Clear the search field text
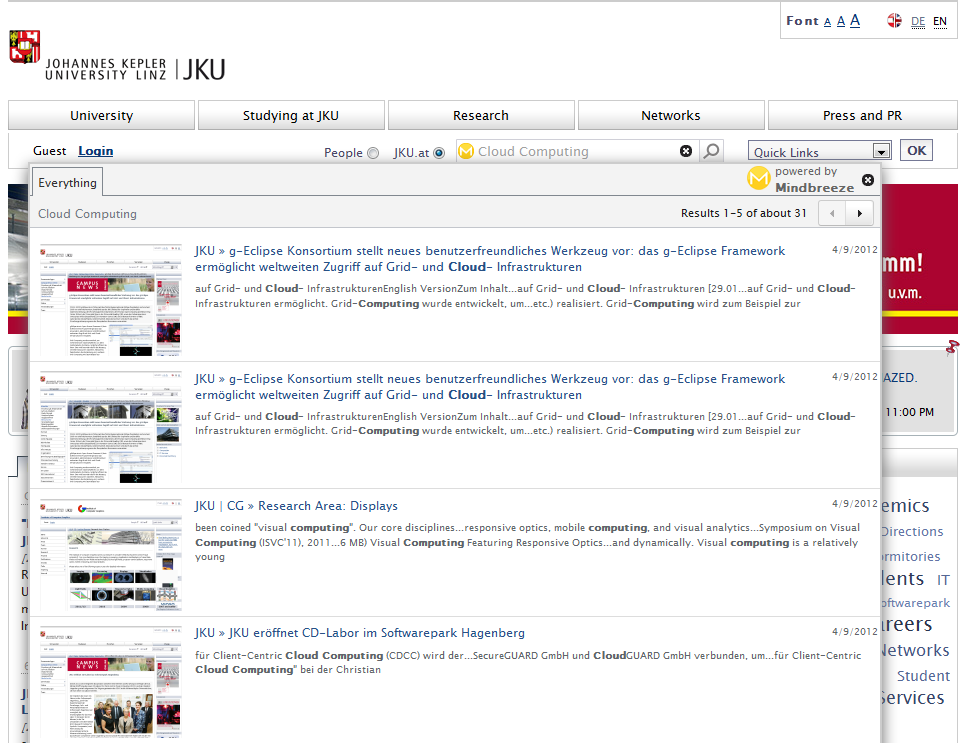 point(686,151)
